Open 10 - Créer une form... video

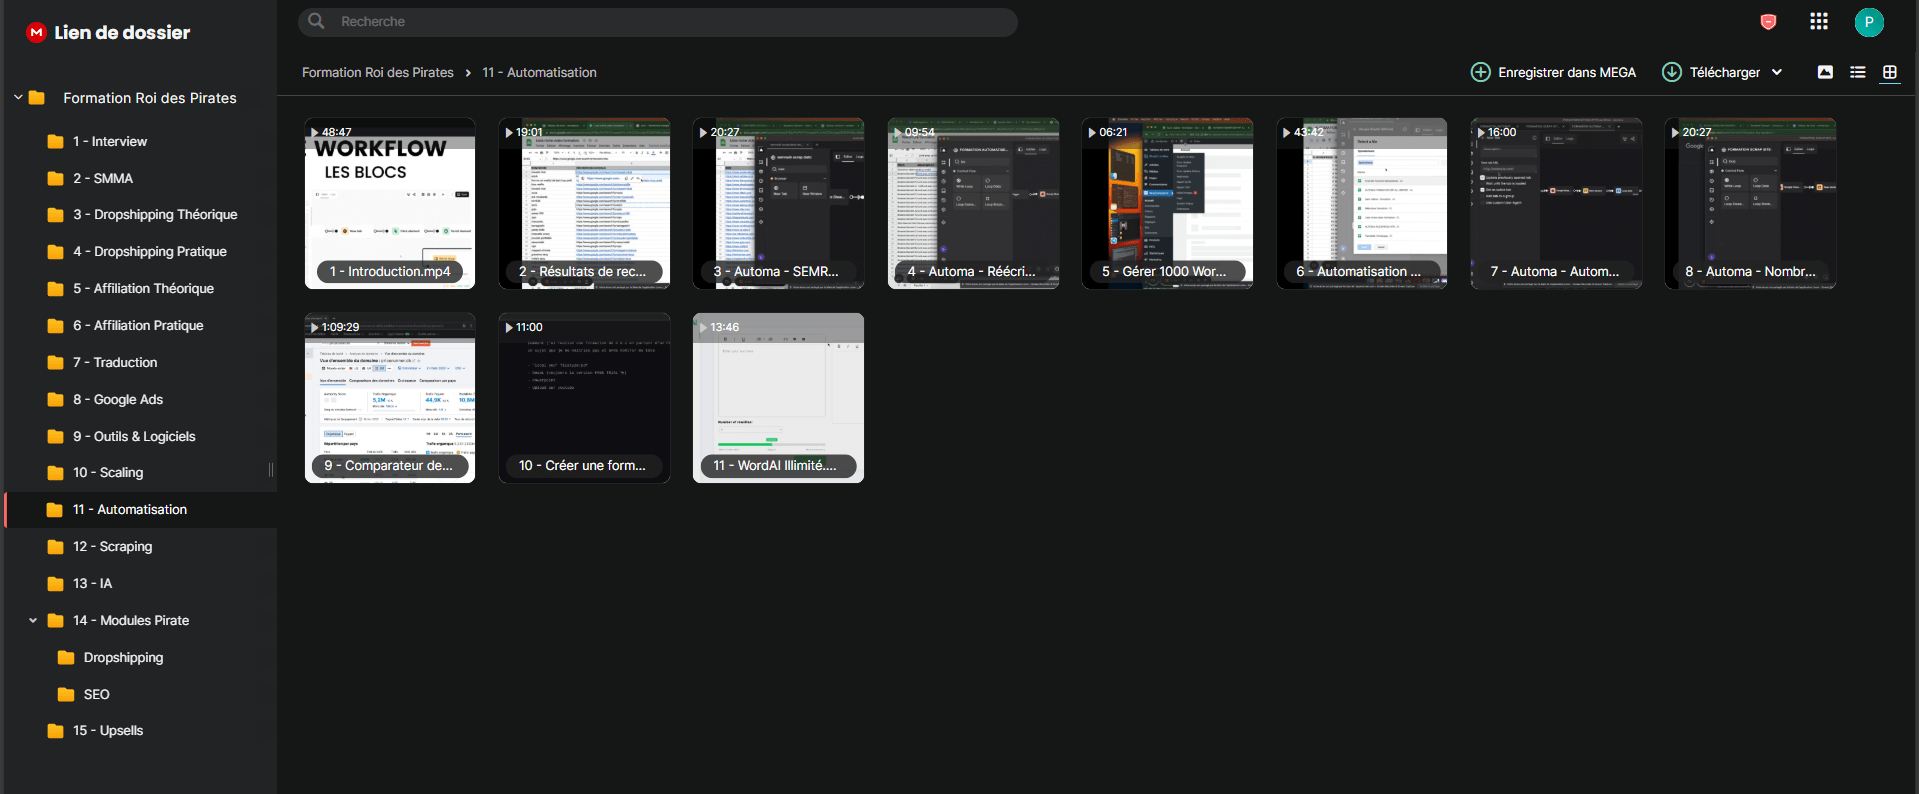[x=584, y=398]
